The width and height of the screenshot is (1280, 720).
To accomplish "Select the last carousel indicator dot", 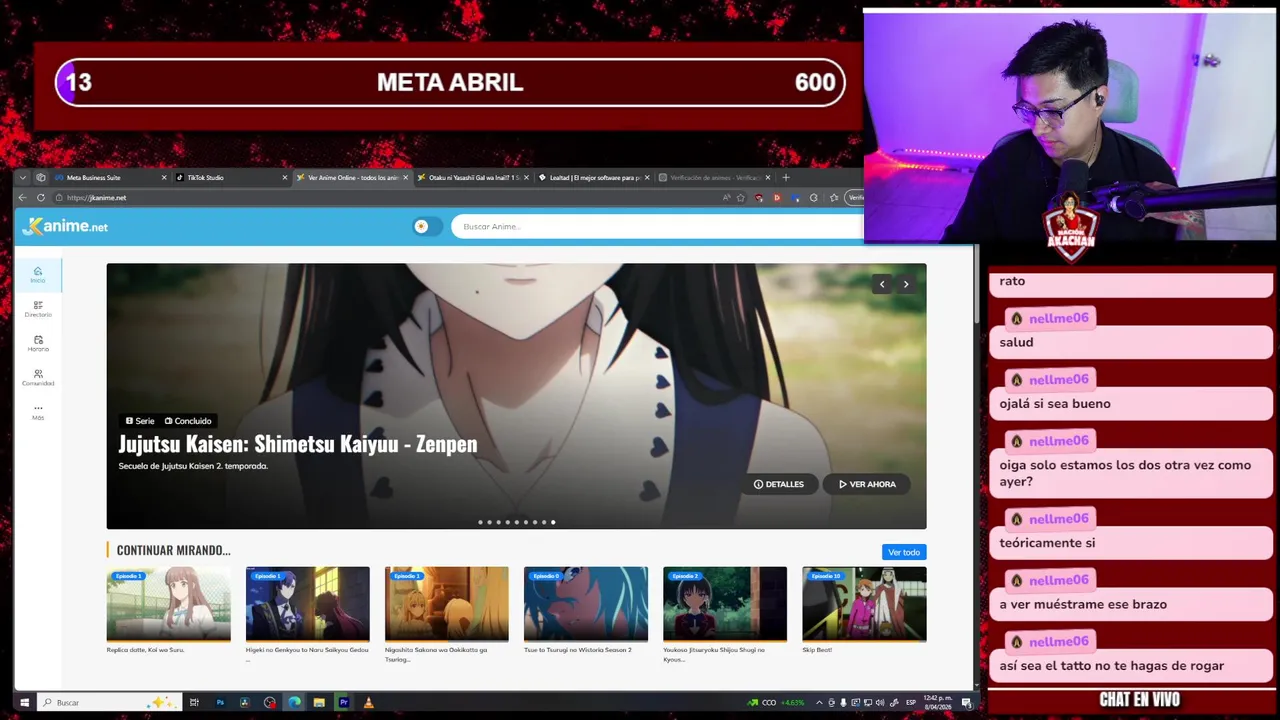I will (553, 522).
